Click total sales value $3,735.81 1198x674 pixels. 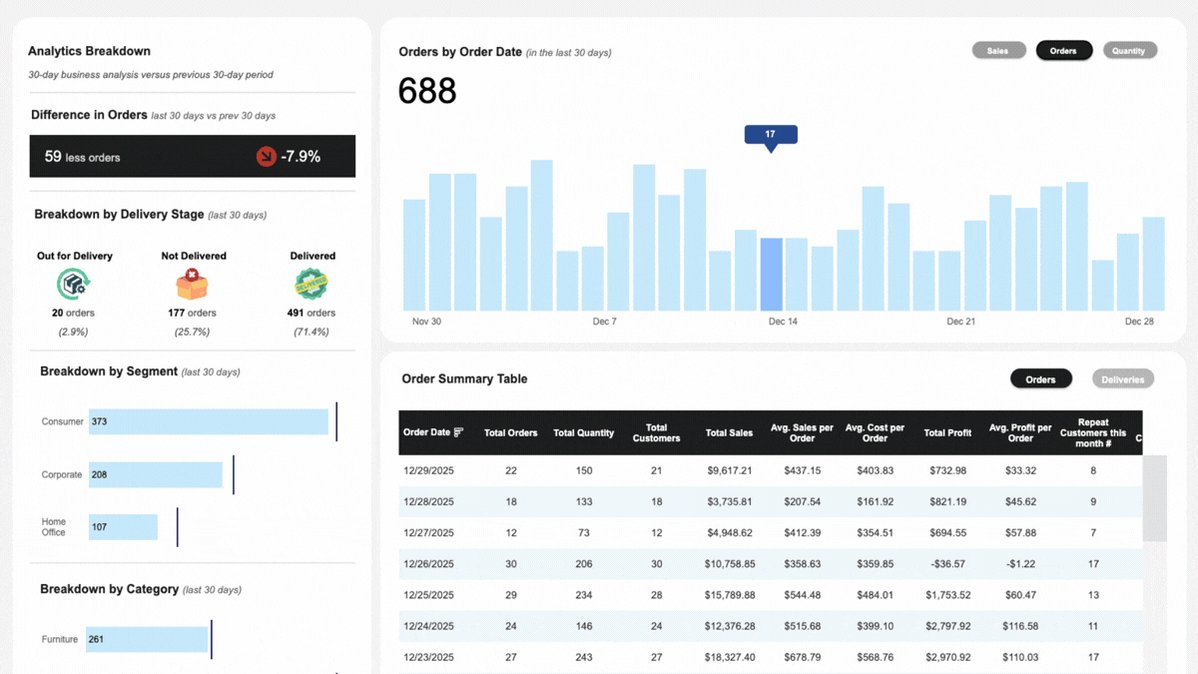coord(730,502)
